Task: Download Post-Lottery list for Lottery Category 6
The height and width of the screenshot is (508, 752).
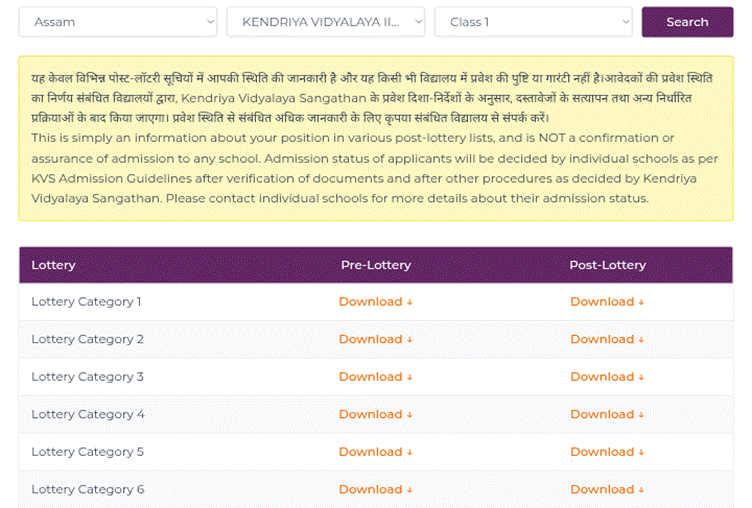Action: [607, 489]
